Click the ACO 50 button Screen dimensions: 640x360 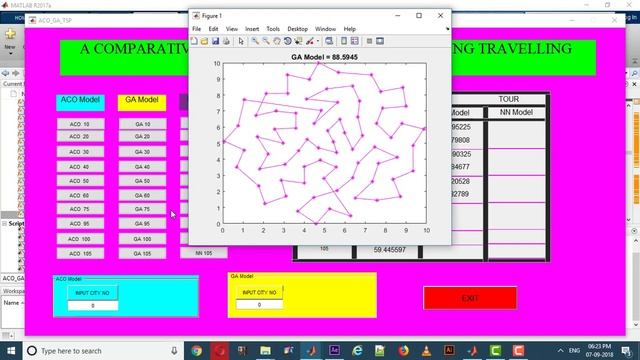[x=80, y=180]
